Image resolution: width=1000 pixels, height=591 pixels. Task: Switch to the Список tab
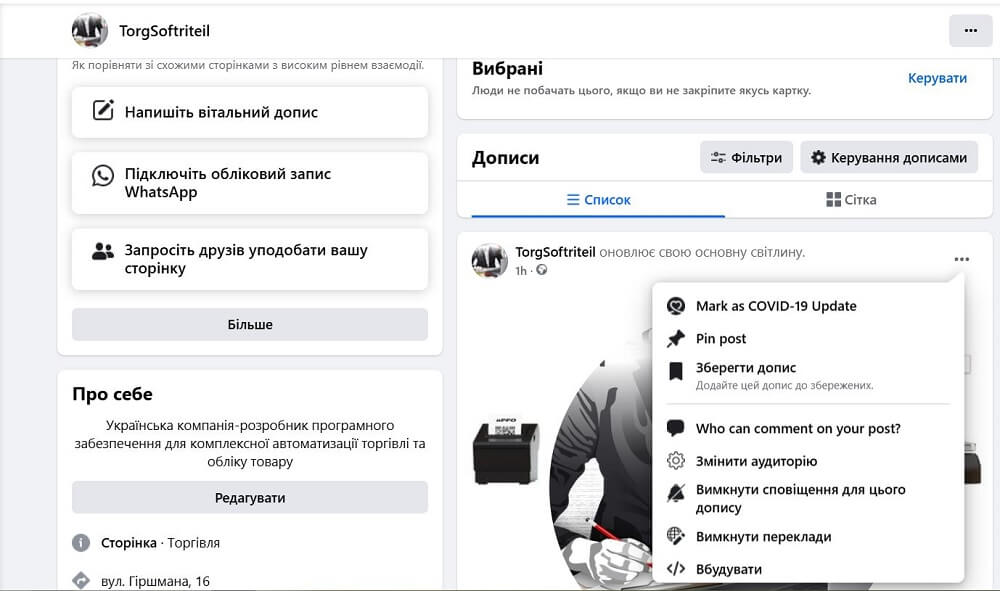598,200
